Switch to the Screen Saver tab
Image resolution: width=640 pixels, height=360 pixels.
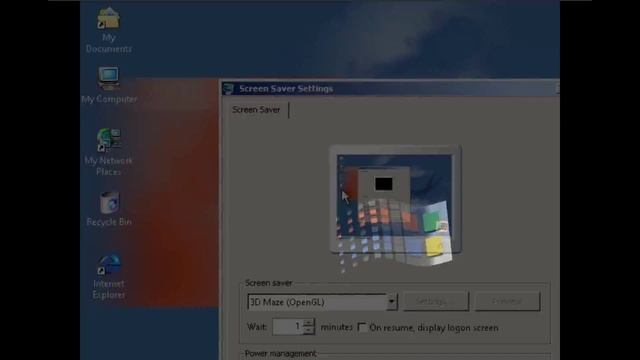(256, 110)
